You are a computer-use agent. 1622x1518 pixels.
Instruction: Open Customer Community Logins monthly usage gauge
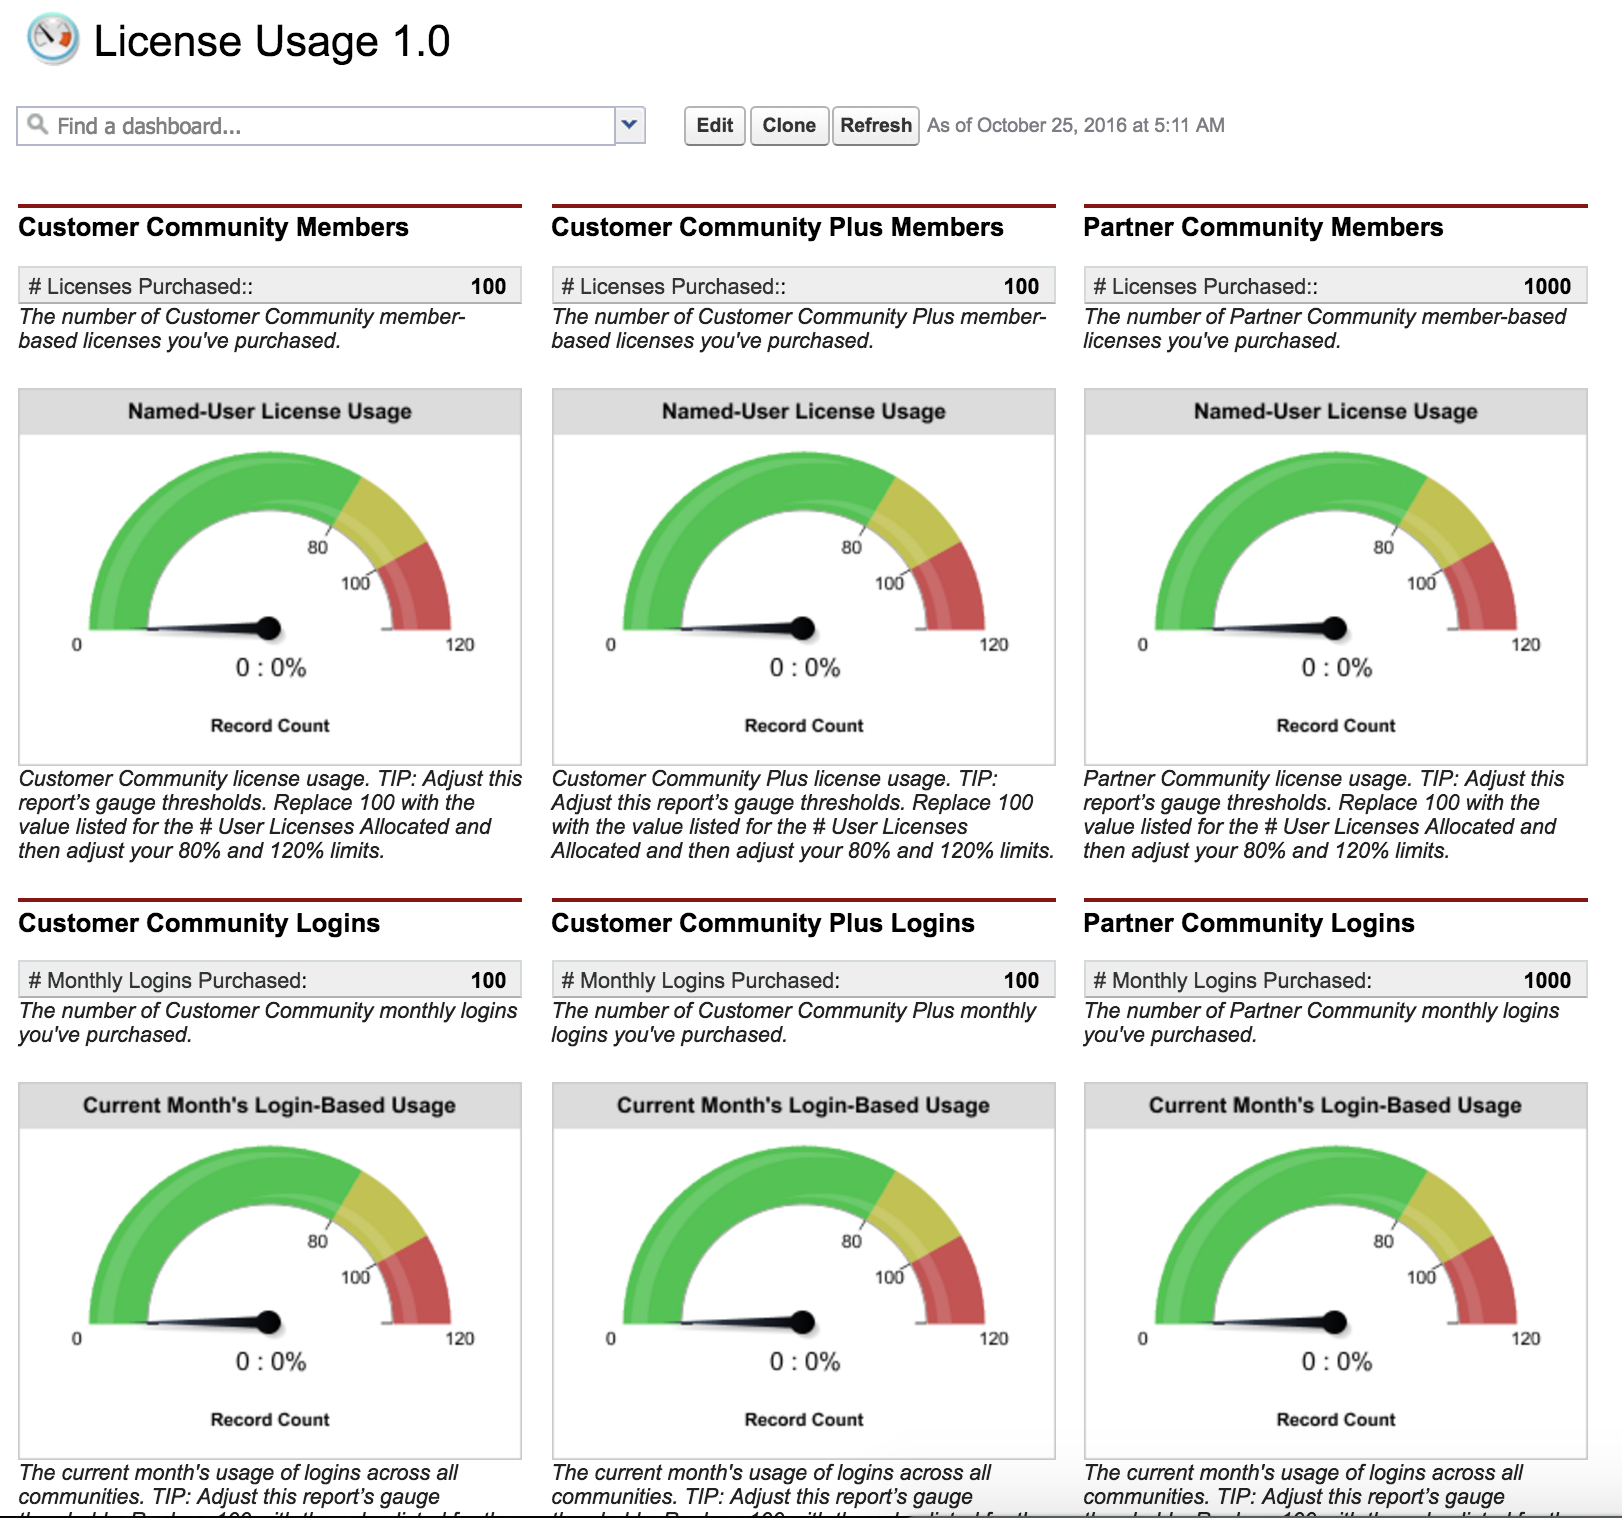point(270,1275)
